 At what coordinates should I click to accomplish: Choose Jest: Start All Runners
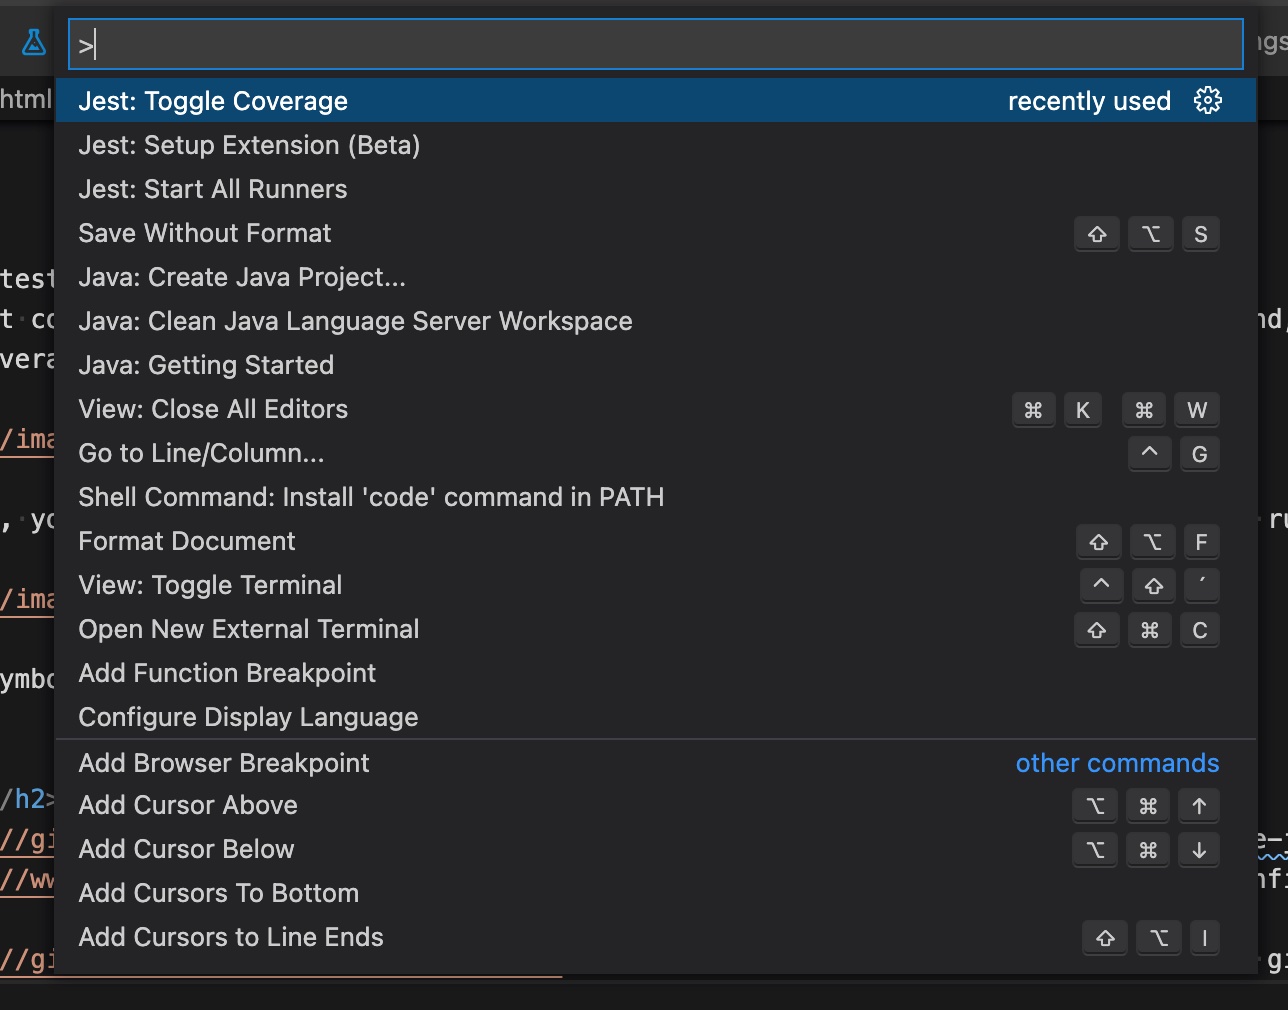tap(656, 189)
